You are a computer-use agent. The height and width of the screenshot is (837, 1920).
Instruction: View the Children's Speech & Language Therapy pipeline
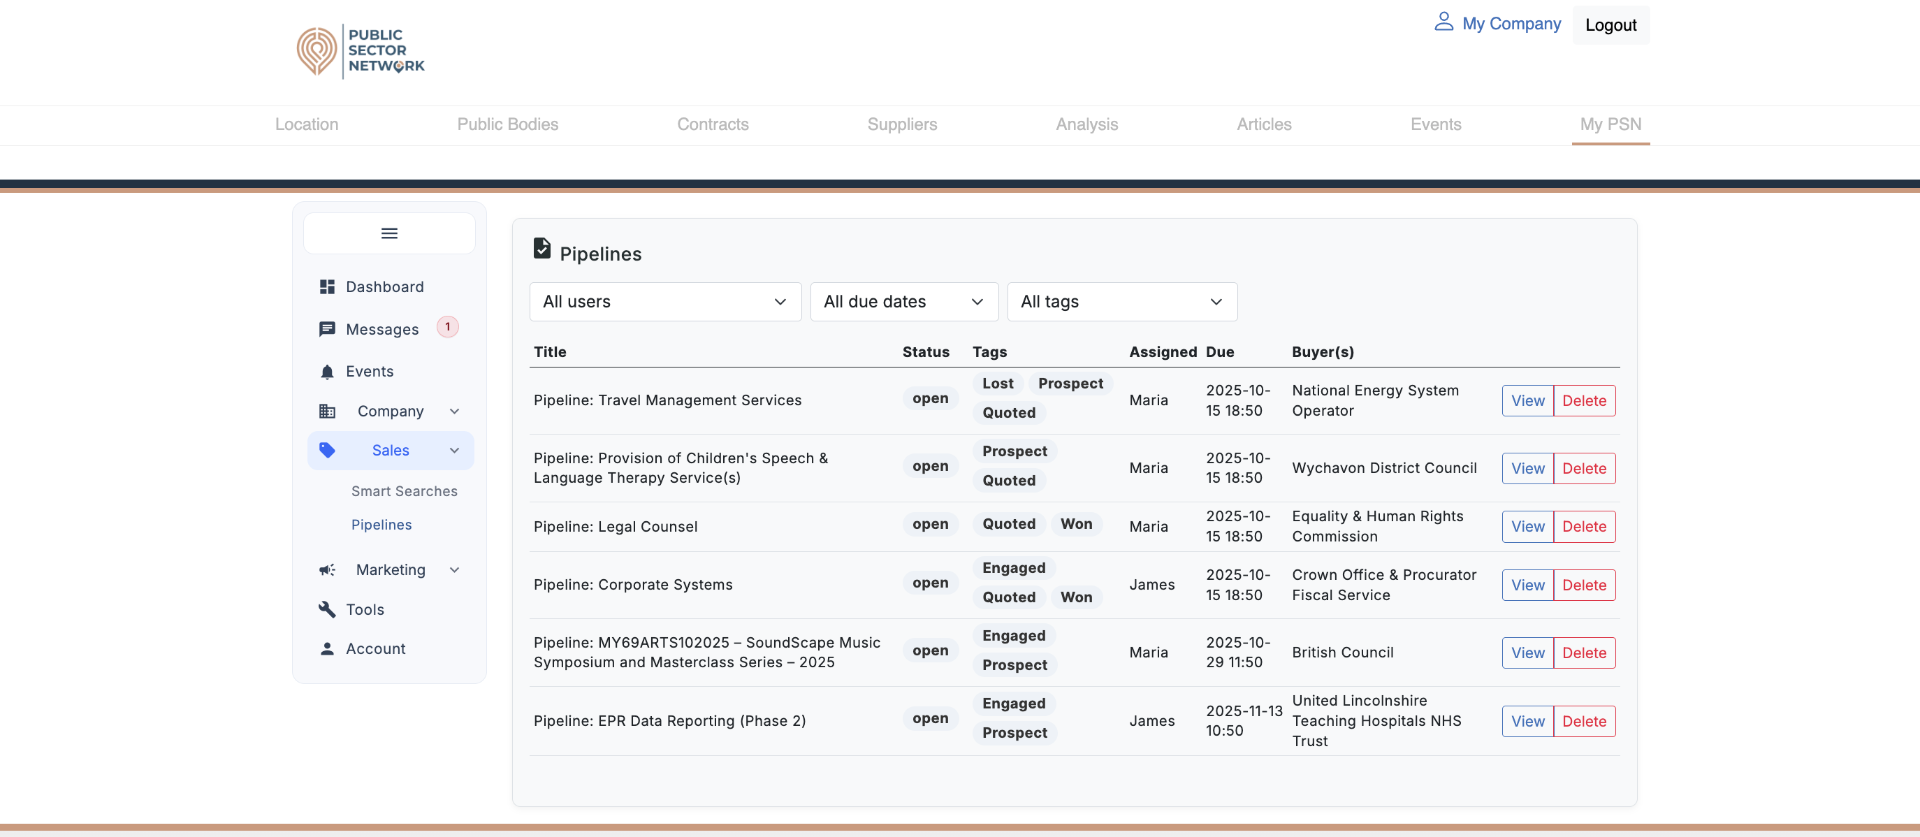click(x=1528, y=468)
